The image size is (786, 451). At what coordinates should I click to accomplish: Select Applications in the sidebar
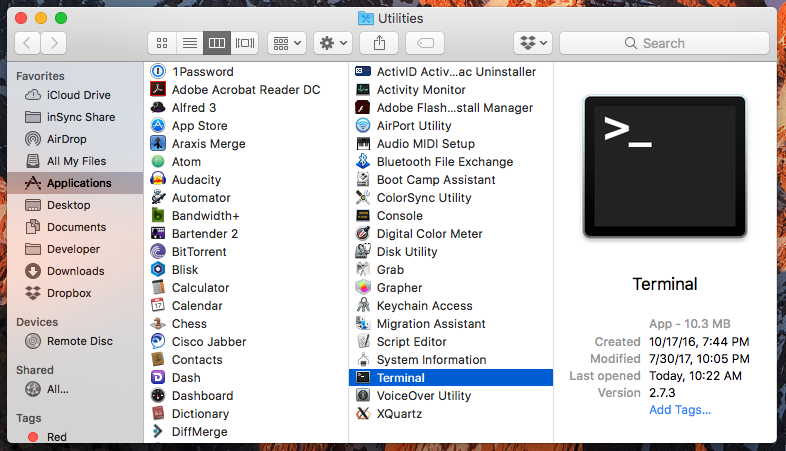point(75,183)
